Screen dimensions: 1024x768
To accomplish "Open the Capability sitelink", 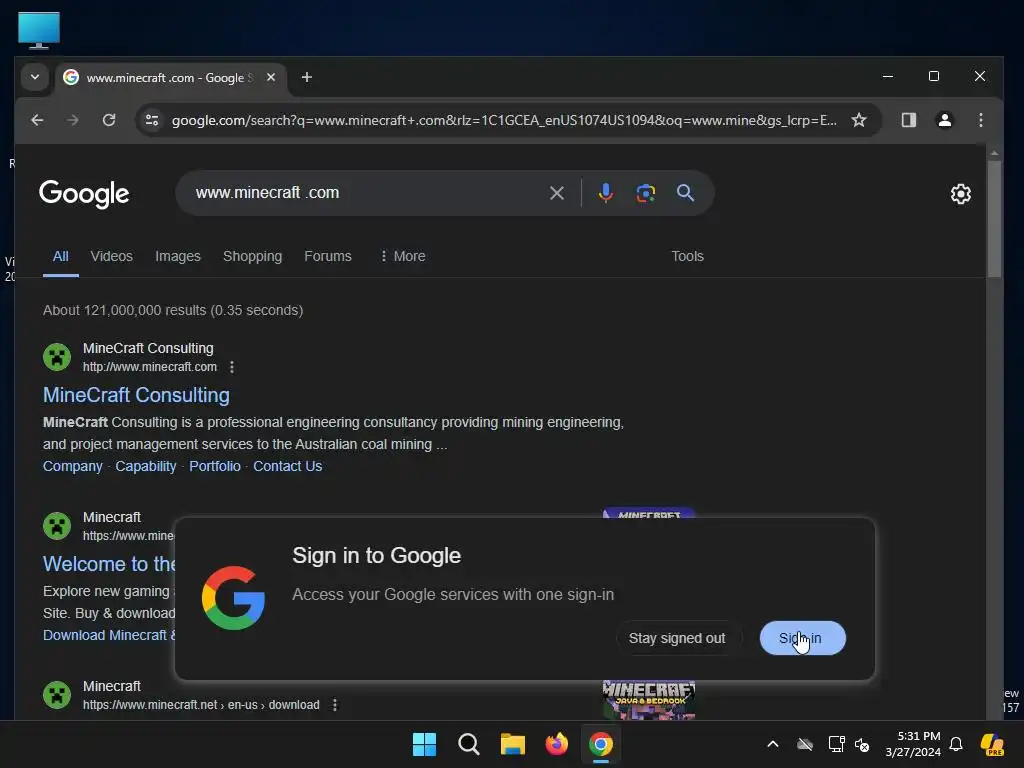I will (x=146, y=466).
